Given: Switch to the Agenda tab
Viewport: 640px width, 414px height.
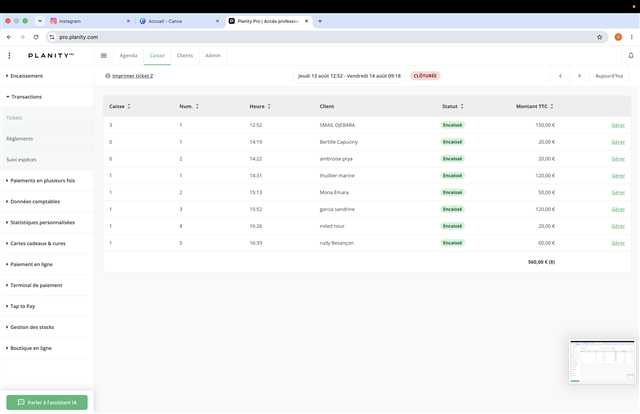Looking at the screenshot, I should click(129, 56).
